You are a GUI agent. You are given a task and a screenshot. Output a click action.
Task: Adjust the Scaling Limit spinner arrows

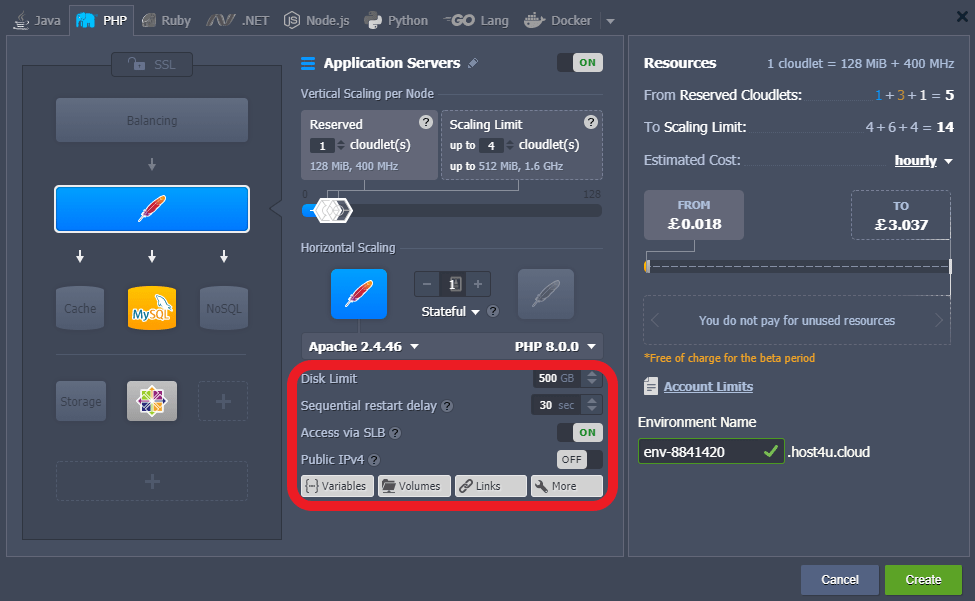(510, 145)
